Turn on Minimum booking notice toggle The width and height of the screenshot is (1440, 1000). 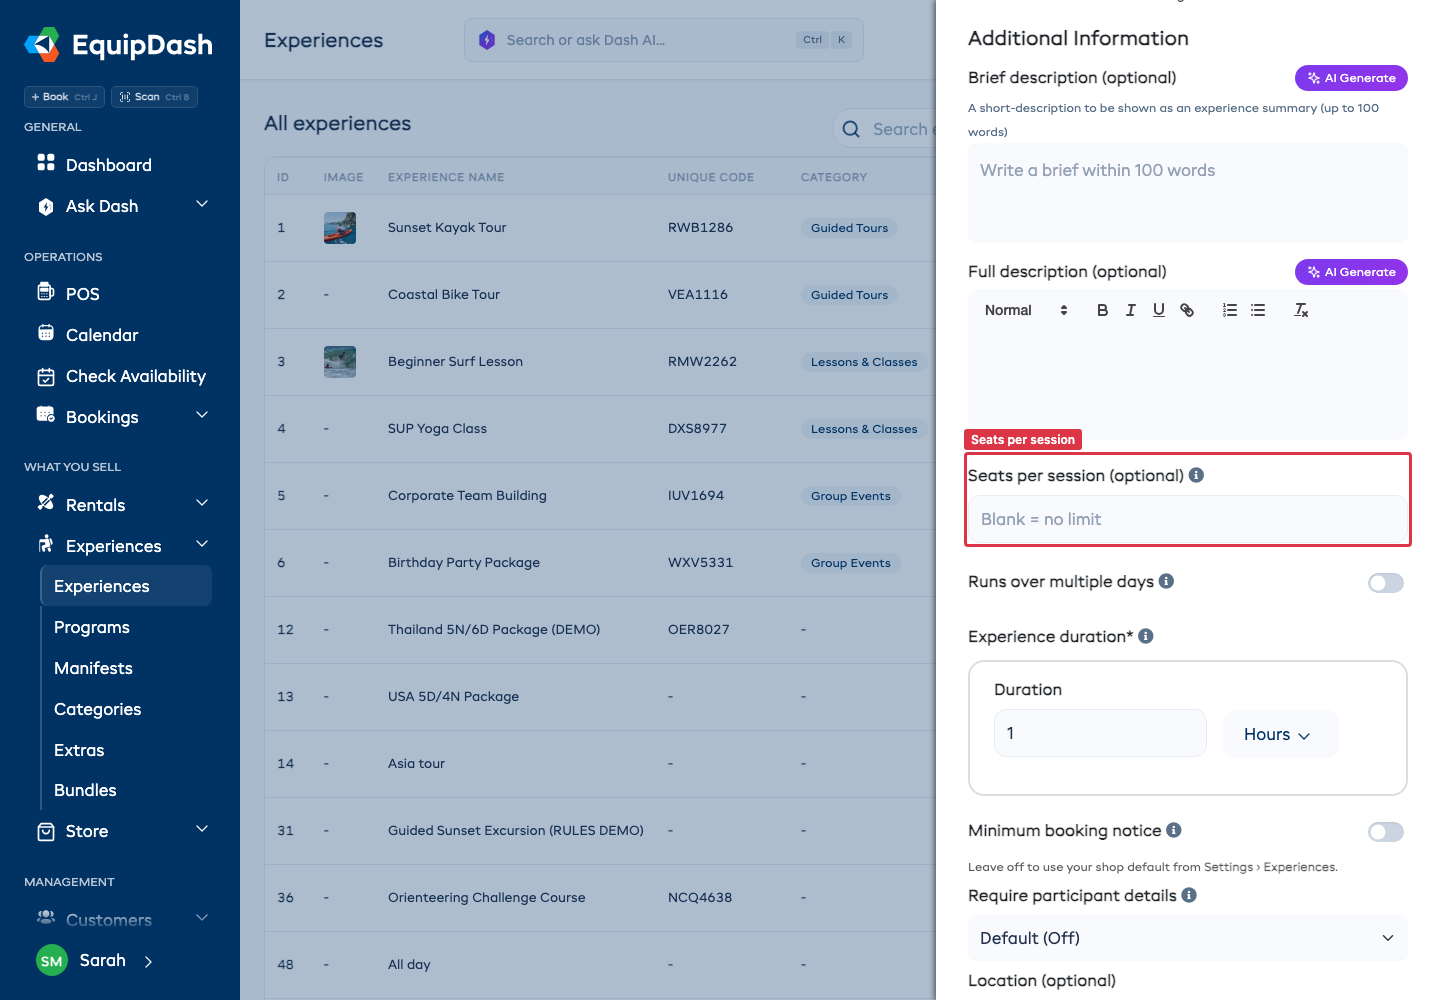pos(1386,832)
